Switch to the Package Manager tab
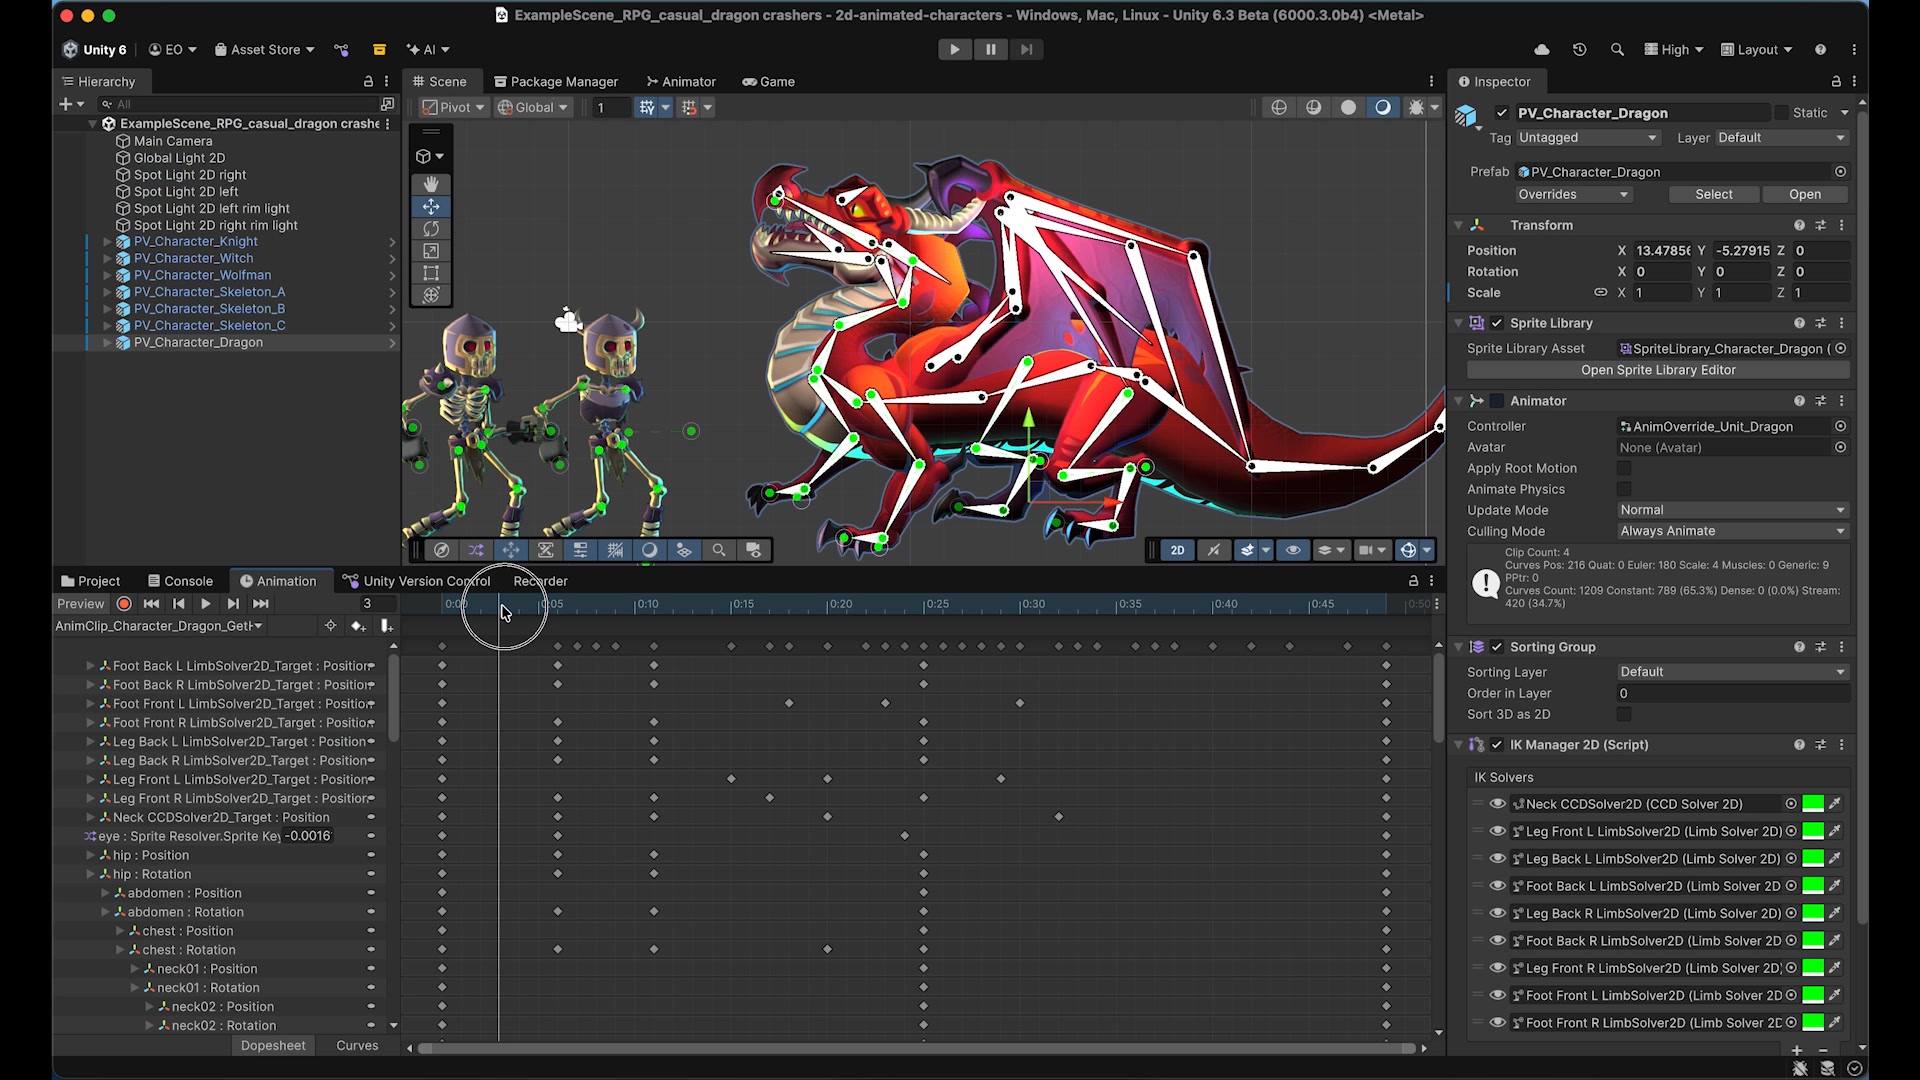 pos(555,82)
